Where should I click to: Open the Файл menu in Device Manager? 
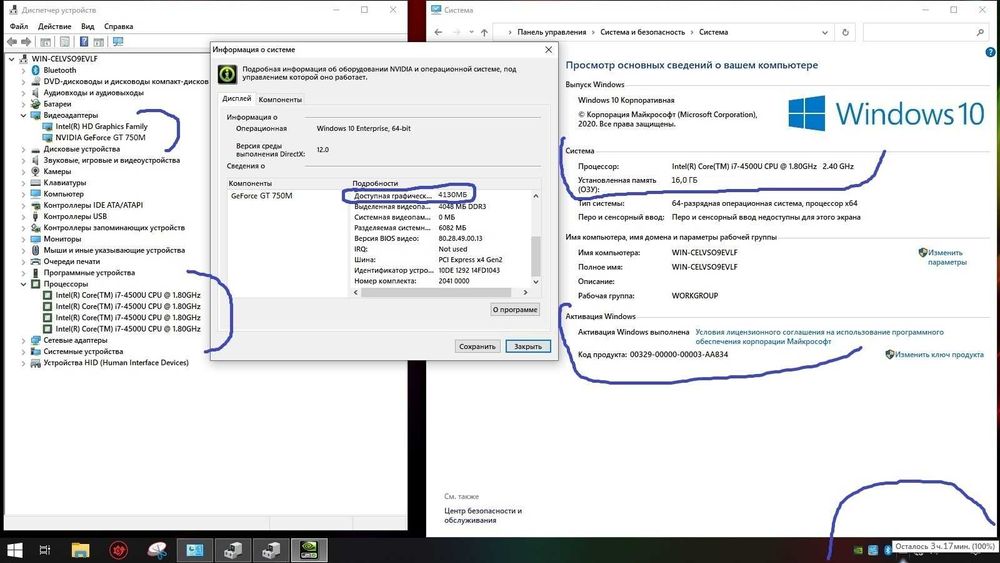point(18,26)
